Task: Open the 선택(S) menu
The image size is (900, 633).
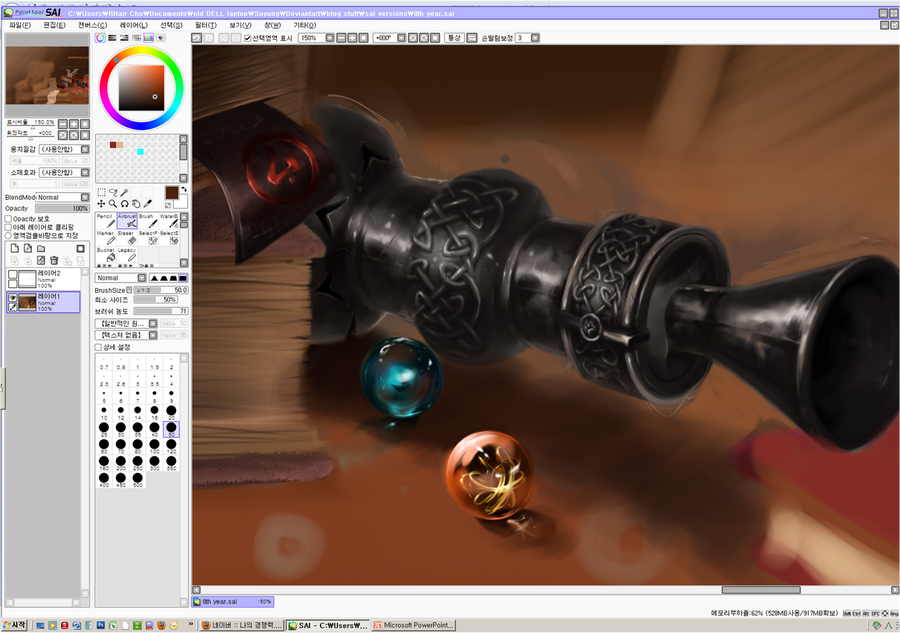Action: point(170,25)
